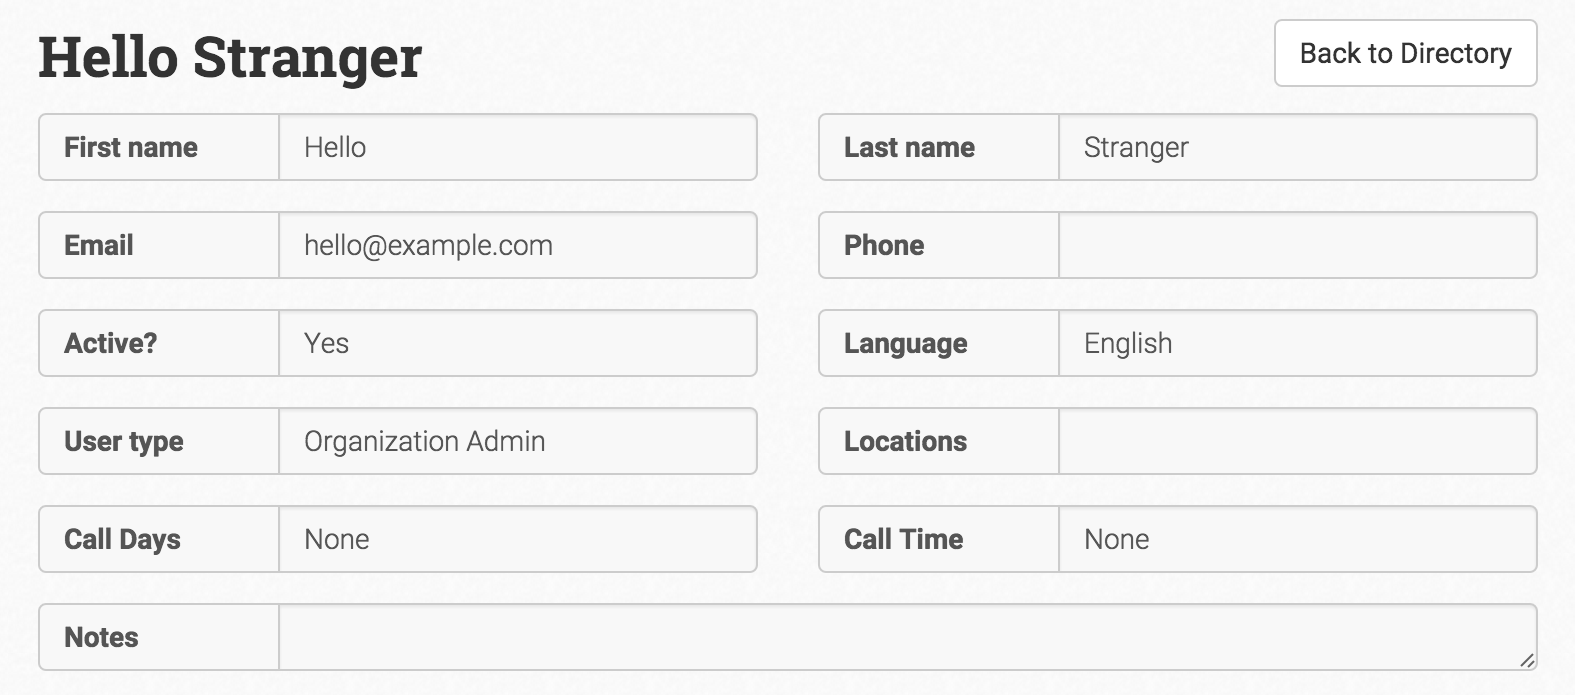1575x695 pixels.
Task: Click the User type label
Action: 124,441
